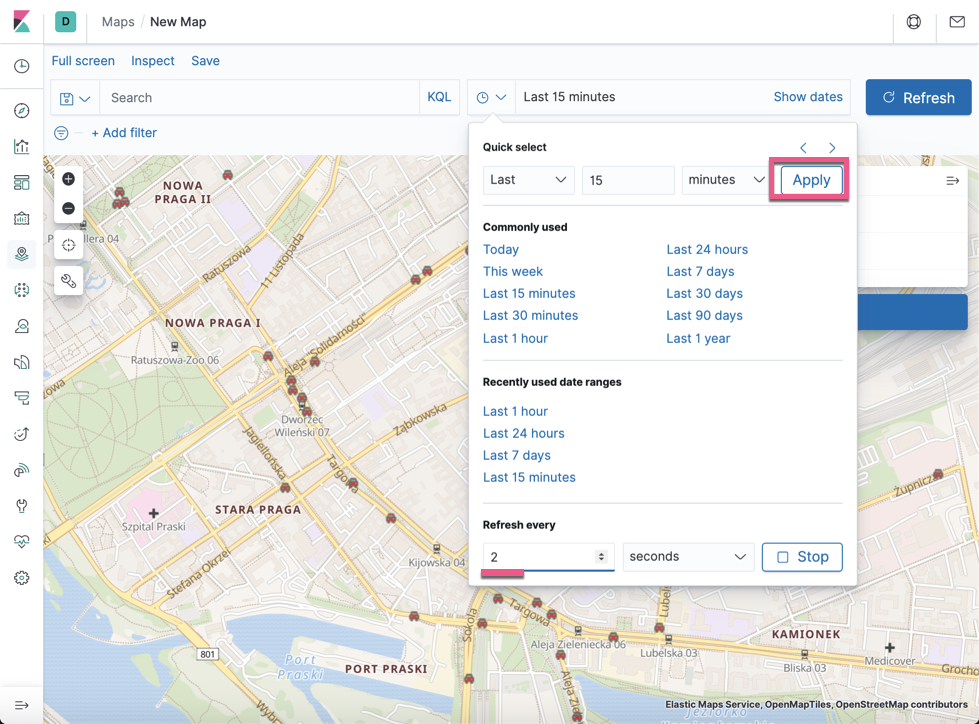Viewport: 979px width, 724px height.
Task: Go to Maps breadcrumb
Action: coord(118,22)
